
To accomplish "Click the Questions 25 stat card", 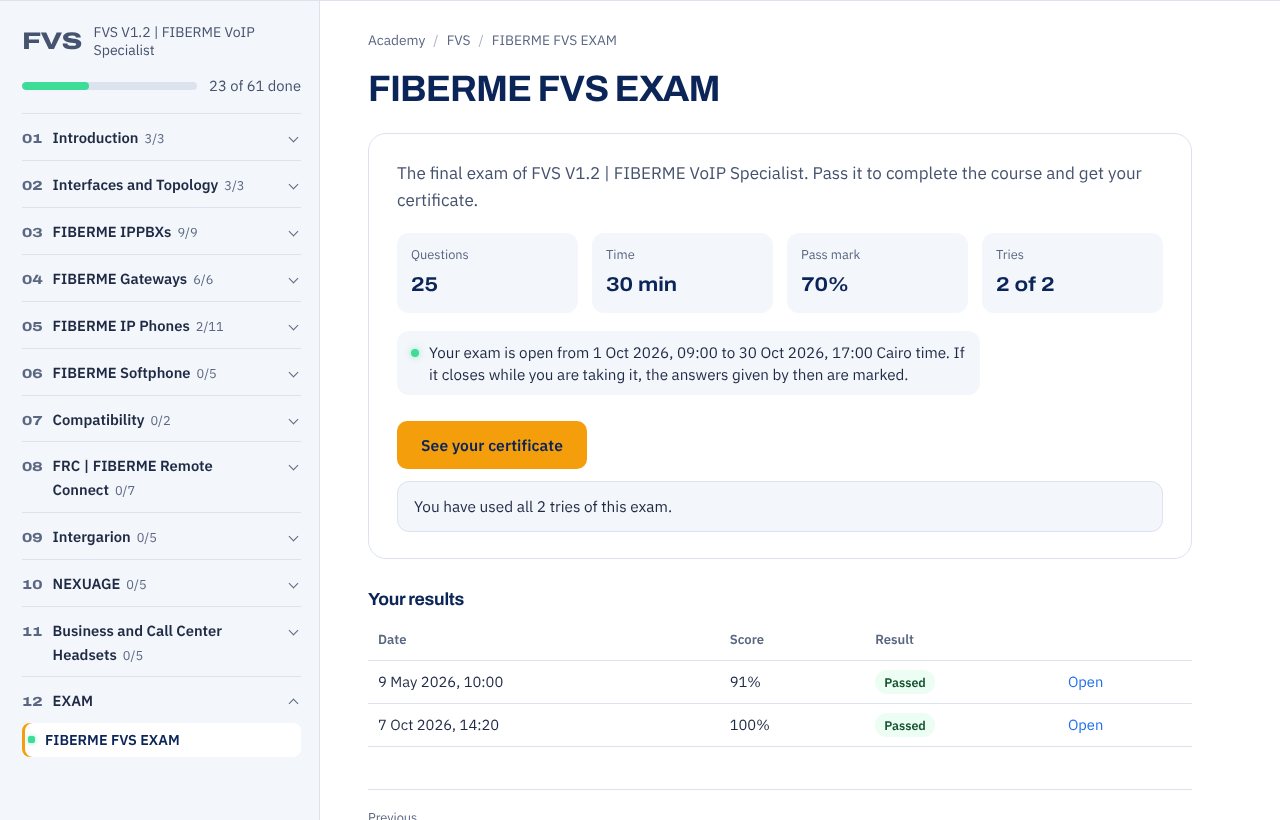I will coord(487,273).
